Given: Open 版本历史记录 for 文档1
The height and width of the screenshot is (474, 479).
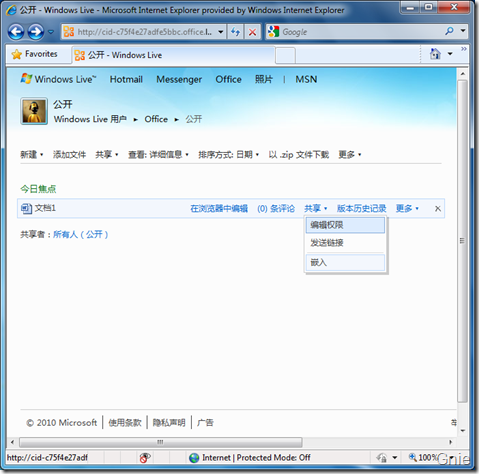Looking at the screenshot, I should click(x=361, y=209).
